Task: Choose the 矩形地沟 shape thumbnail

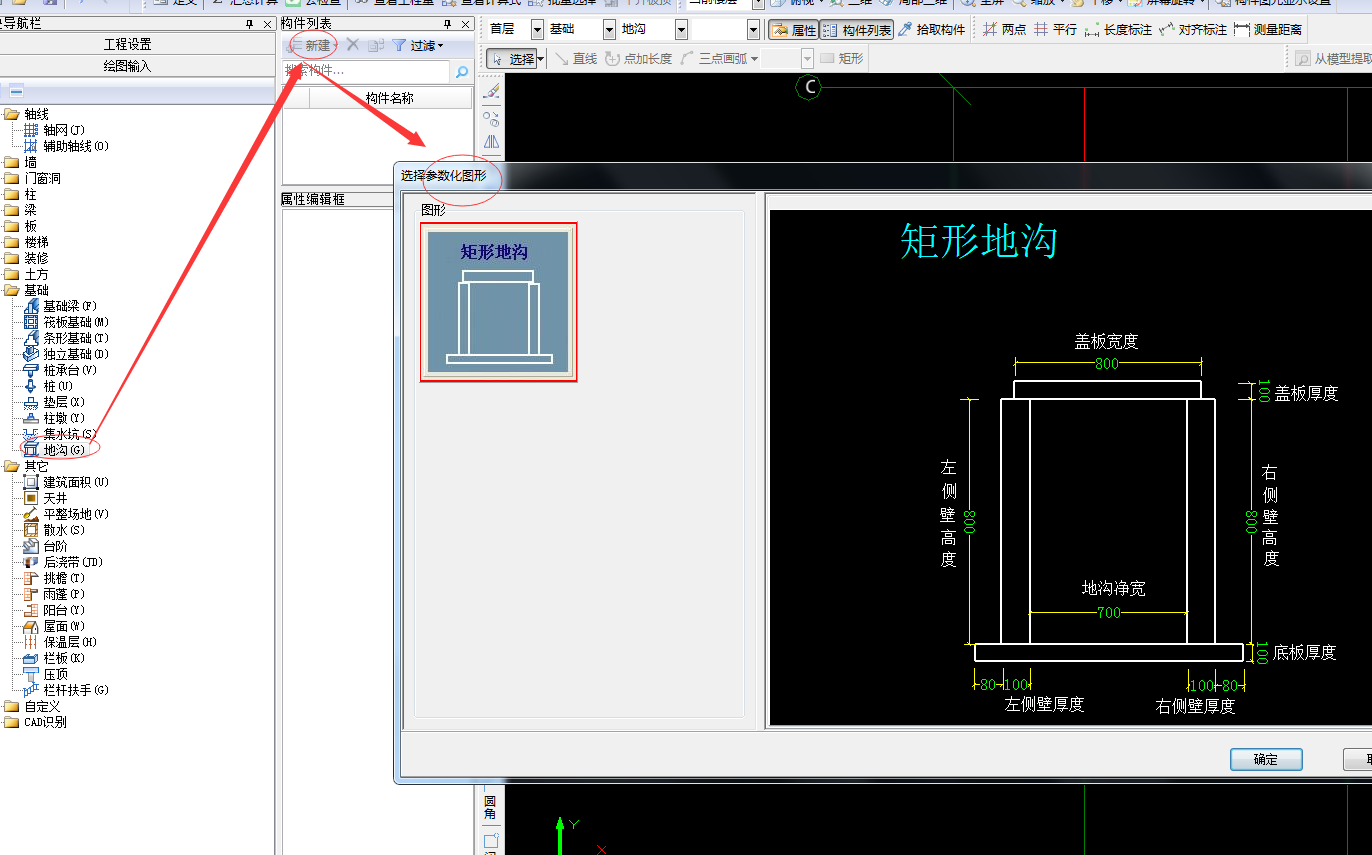Action: click(x=498, y=302)
